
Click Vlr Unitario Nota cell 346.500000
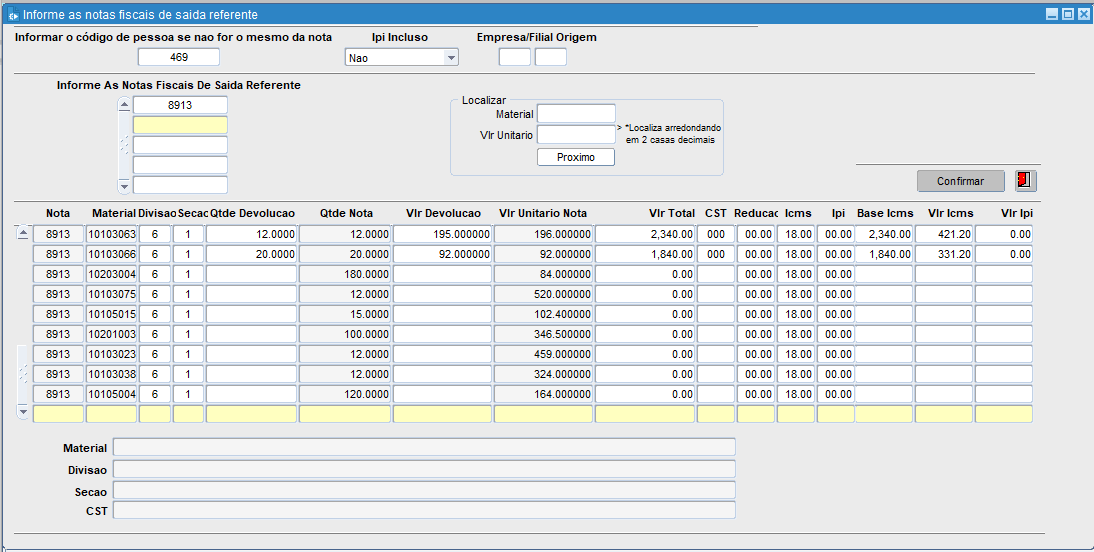[x=544, y=334]
